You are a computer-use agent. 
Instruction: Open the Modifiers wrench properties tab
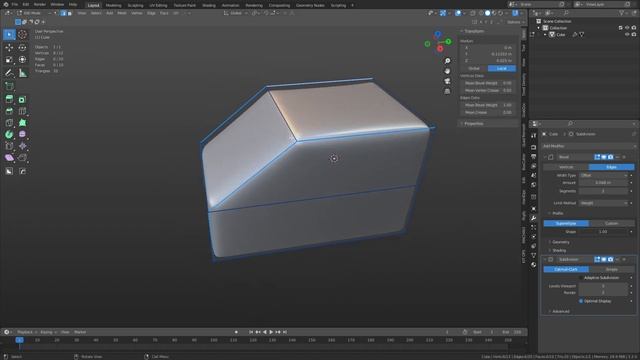(533, 218)
